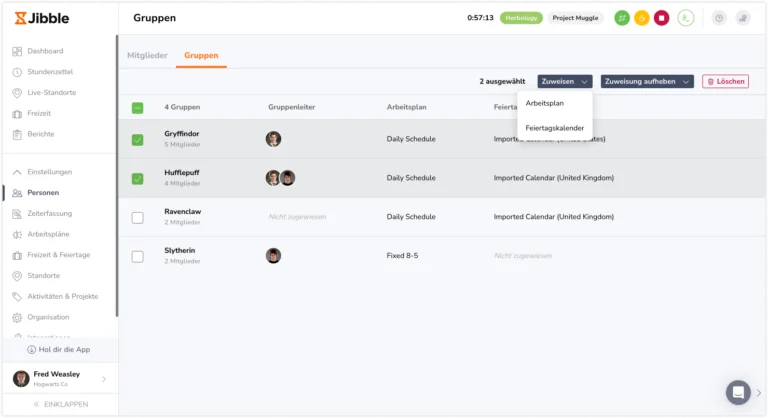Click the green outlined user icon
Viewport: 768px width, 418px height.
coord(686,18)
